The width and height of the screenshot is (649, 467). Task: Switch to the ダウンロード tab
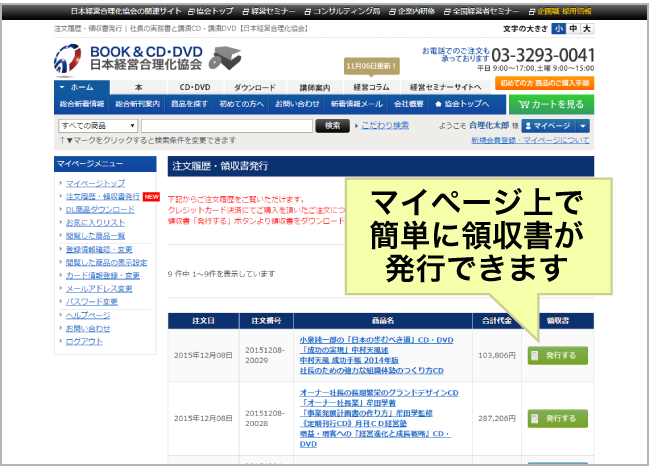pyautogui.click(x=256, y=87)
